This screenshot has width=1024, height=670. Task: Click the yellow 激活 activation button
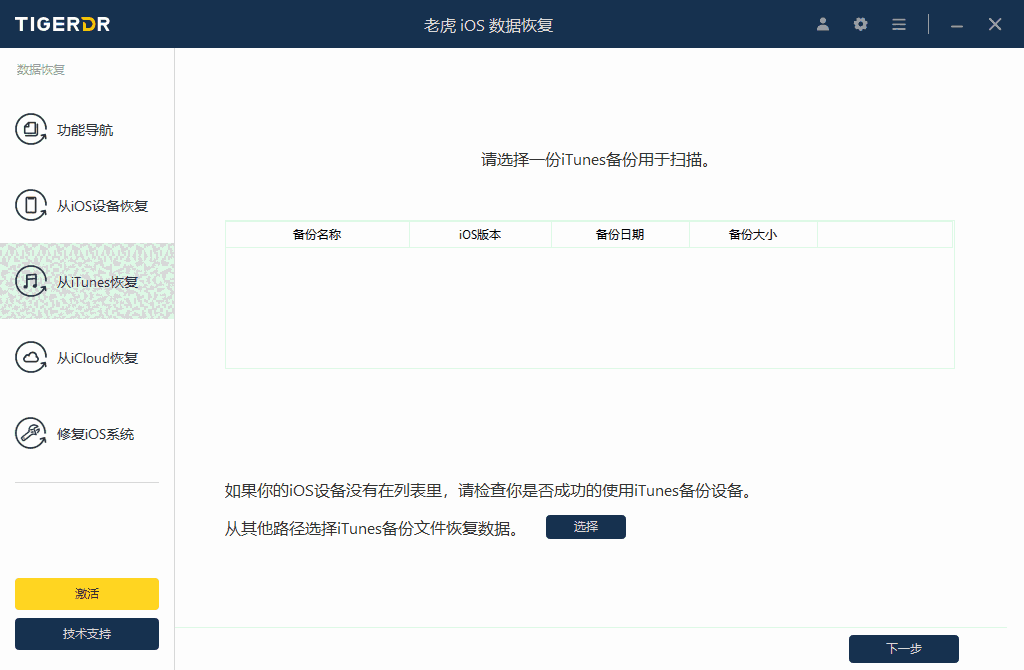coord(86,593)
